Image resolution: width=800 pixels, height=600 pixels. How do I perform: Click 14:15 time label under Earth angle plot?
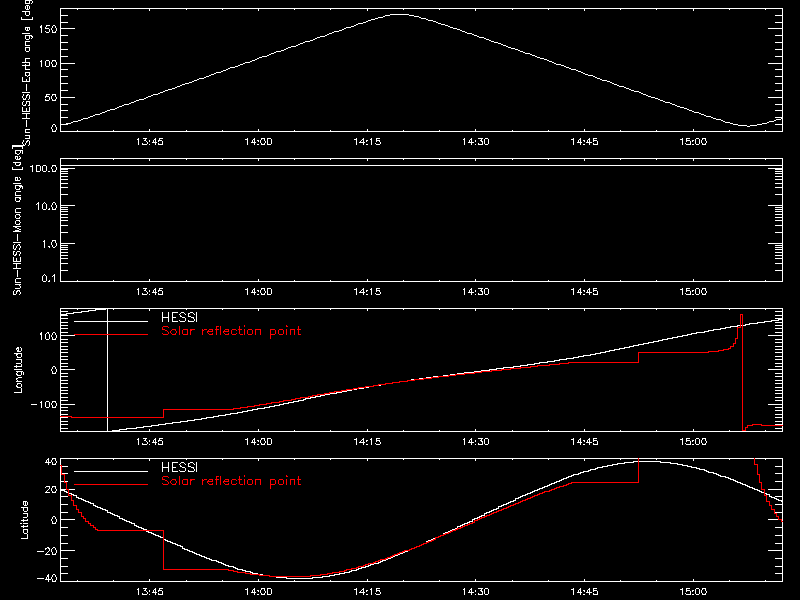point(367,142)
